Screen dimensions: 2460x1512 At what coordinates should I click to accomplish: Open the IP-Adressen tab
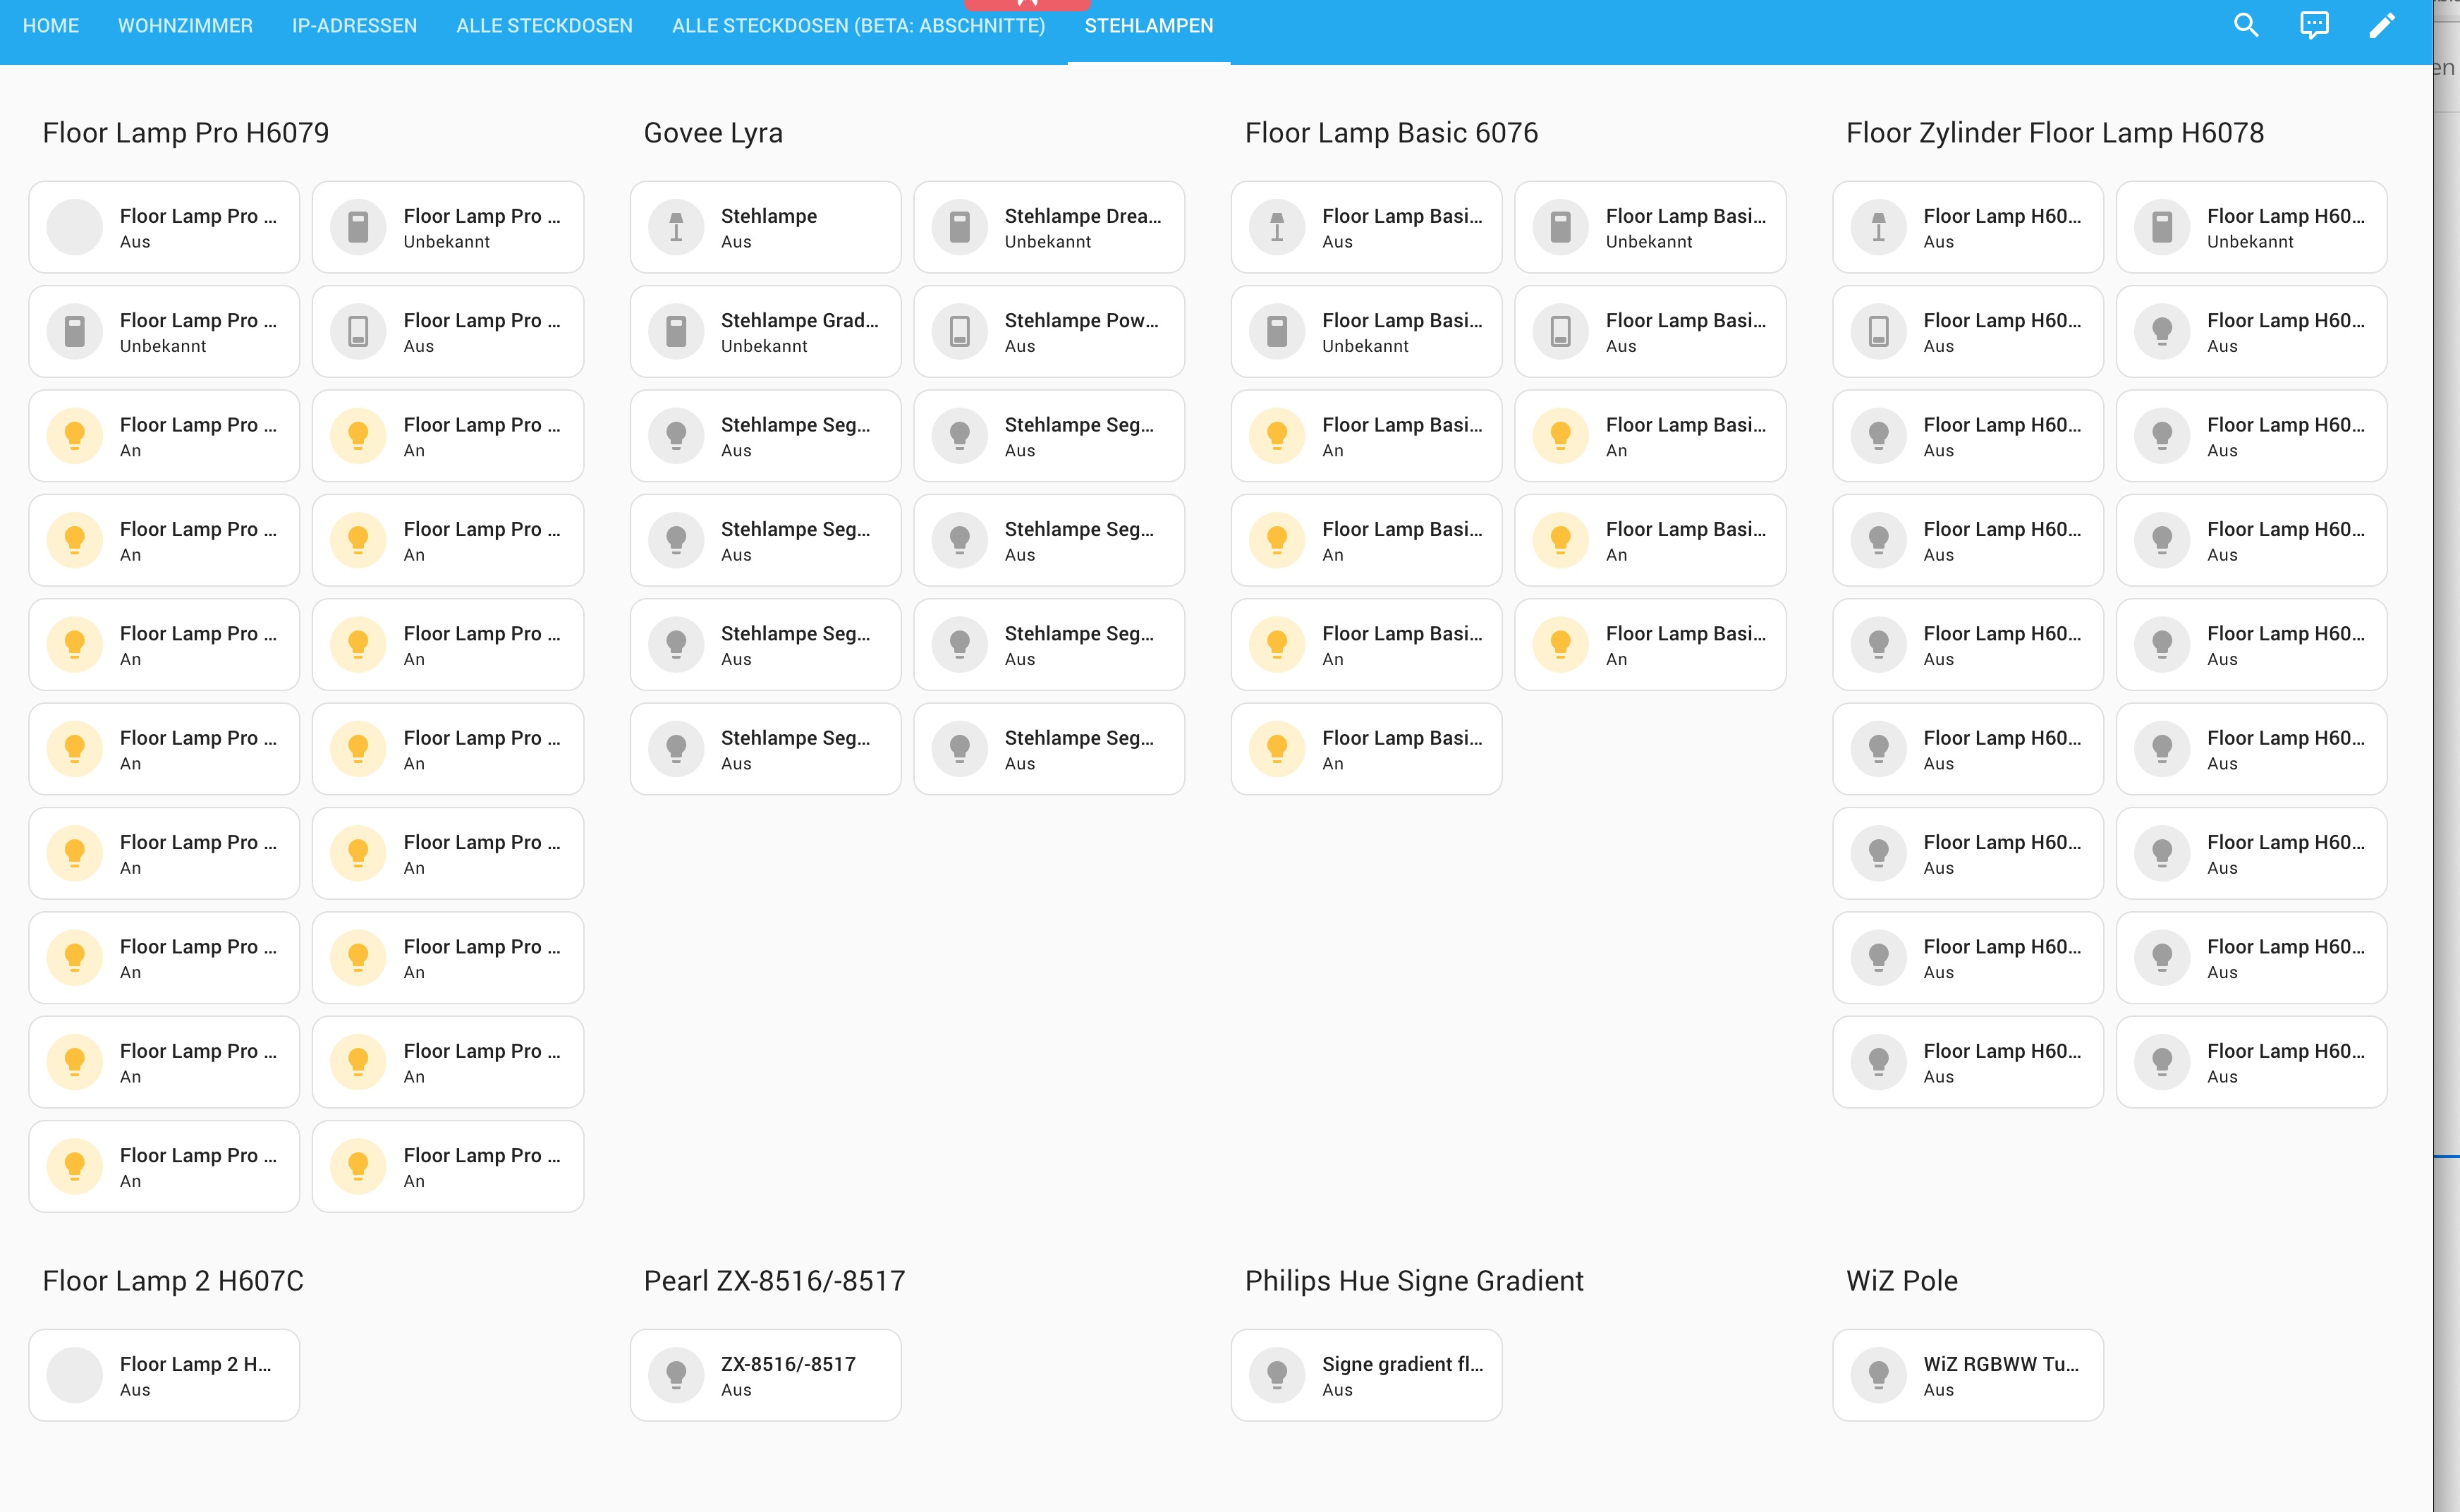[354, 26]
